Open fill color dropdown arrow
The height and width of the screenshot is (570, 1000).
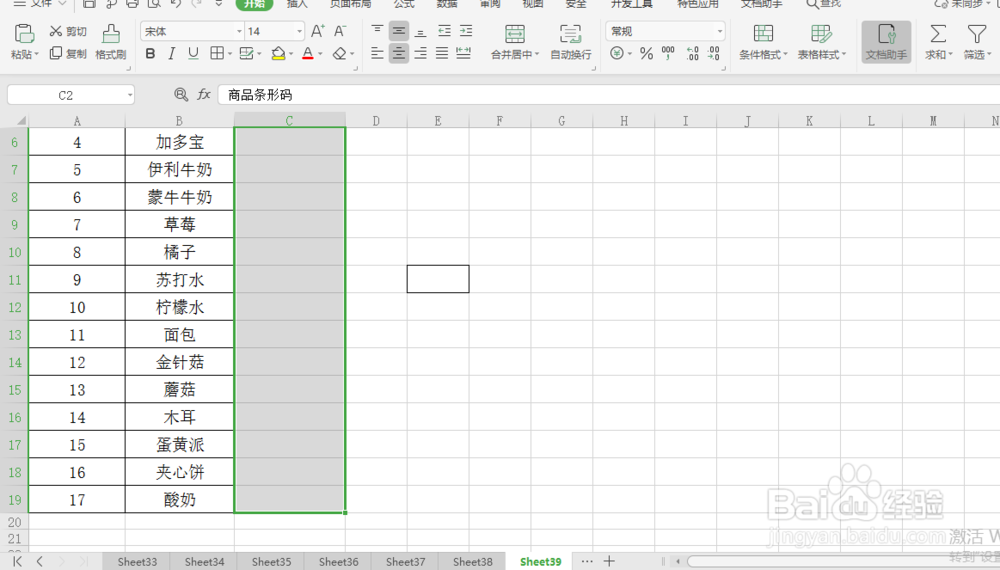tap(290, 54)
